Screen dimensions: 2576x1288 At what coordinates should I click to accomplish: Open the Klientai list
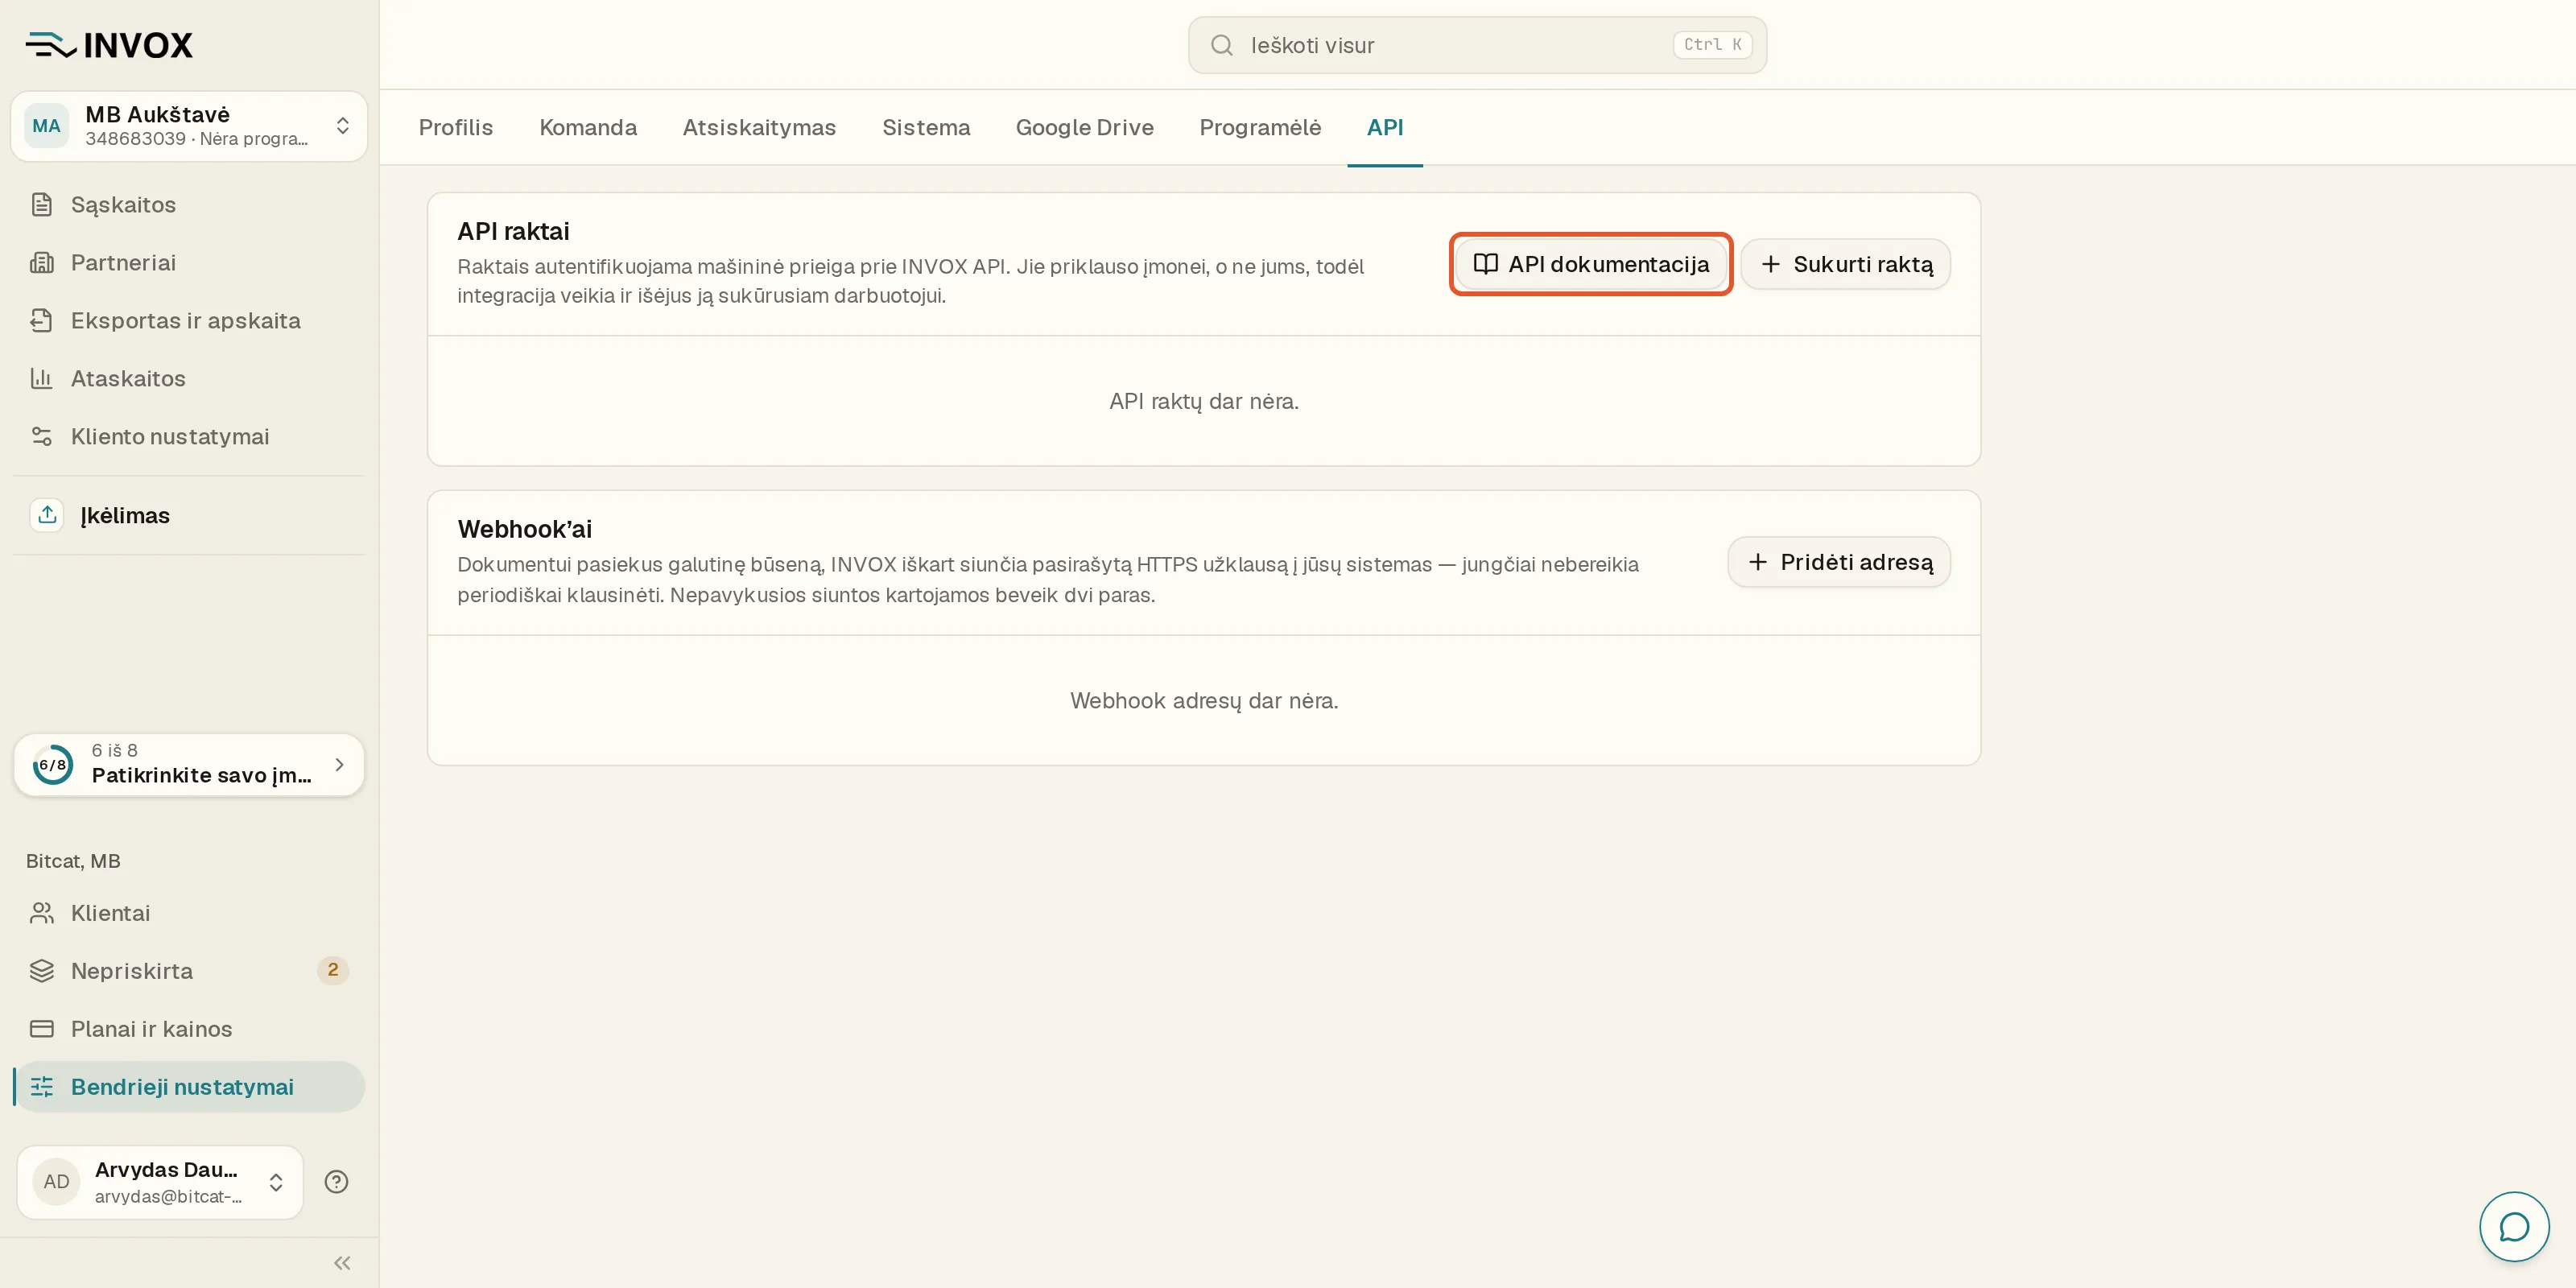click(189, 913)
